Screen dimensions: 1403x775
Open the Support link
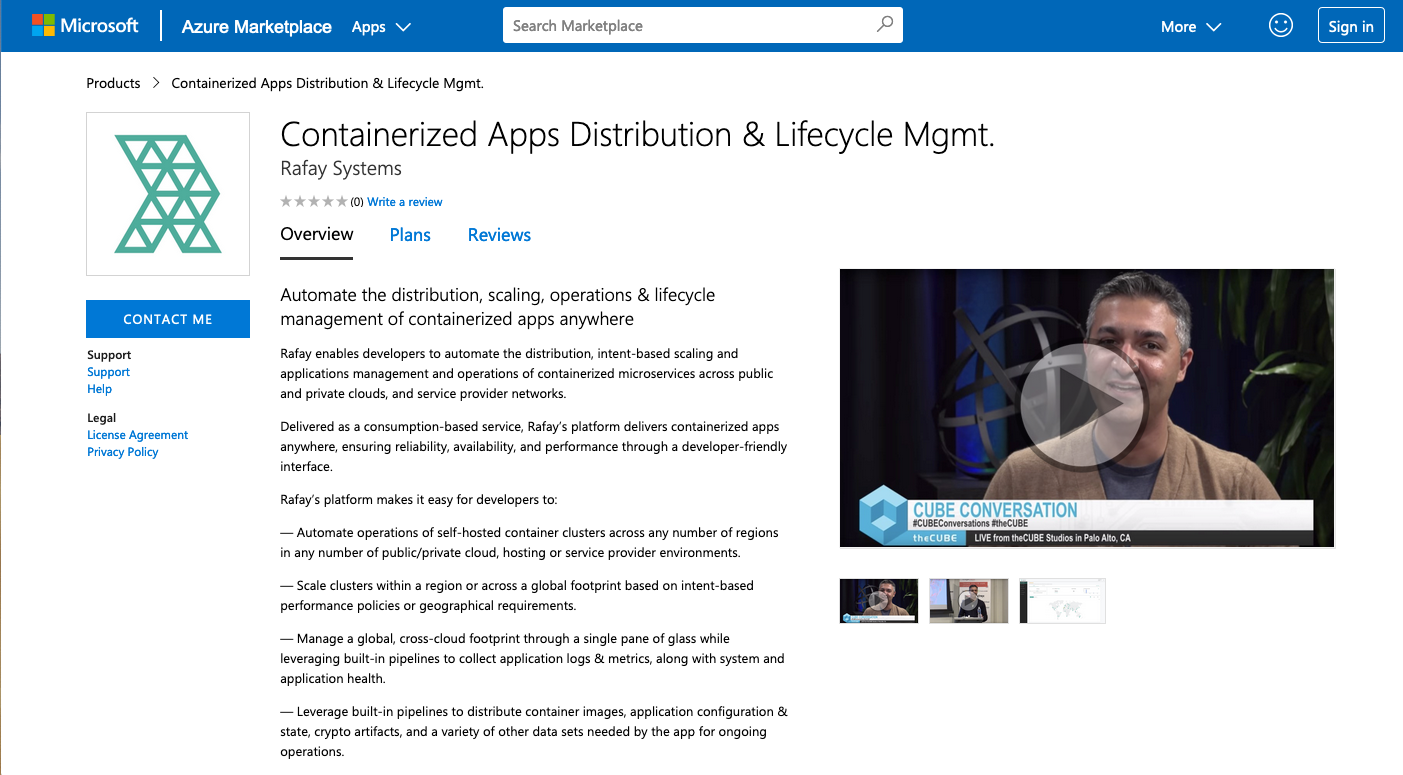[108, 372]
